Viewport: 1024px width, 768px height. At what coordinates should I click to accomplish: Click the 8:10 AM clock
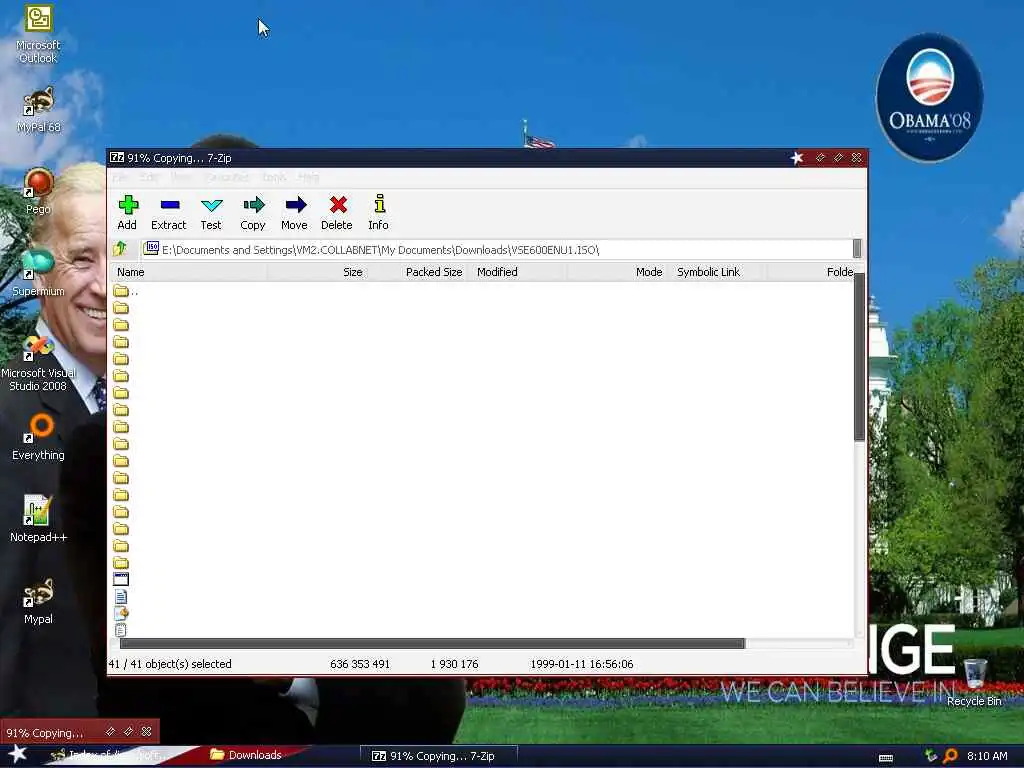[x=987, y=756]
